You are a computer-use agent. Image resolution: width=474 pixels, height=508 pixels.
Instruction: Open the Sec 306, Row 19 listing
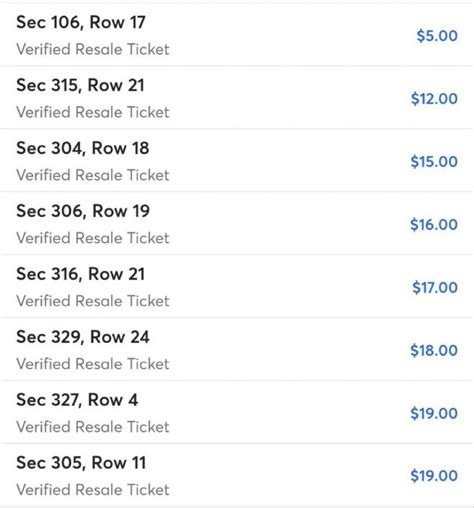point(236,224)
